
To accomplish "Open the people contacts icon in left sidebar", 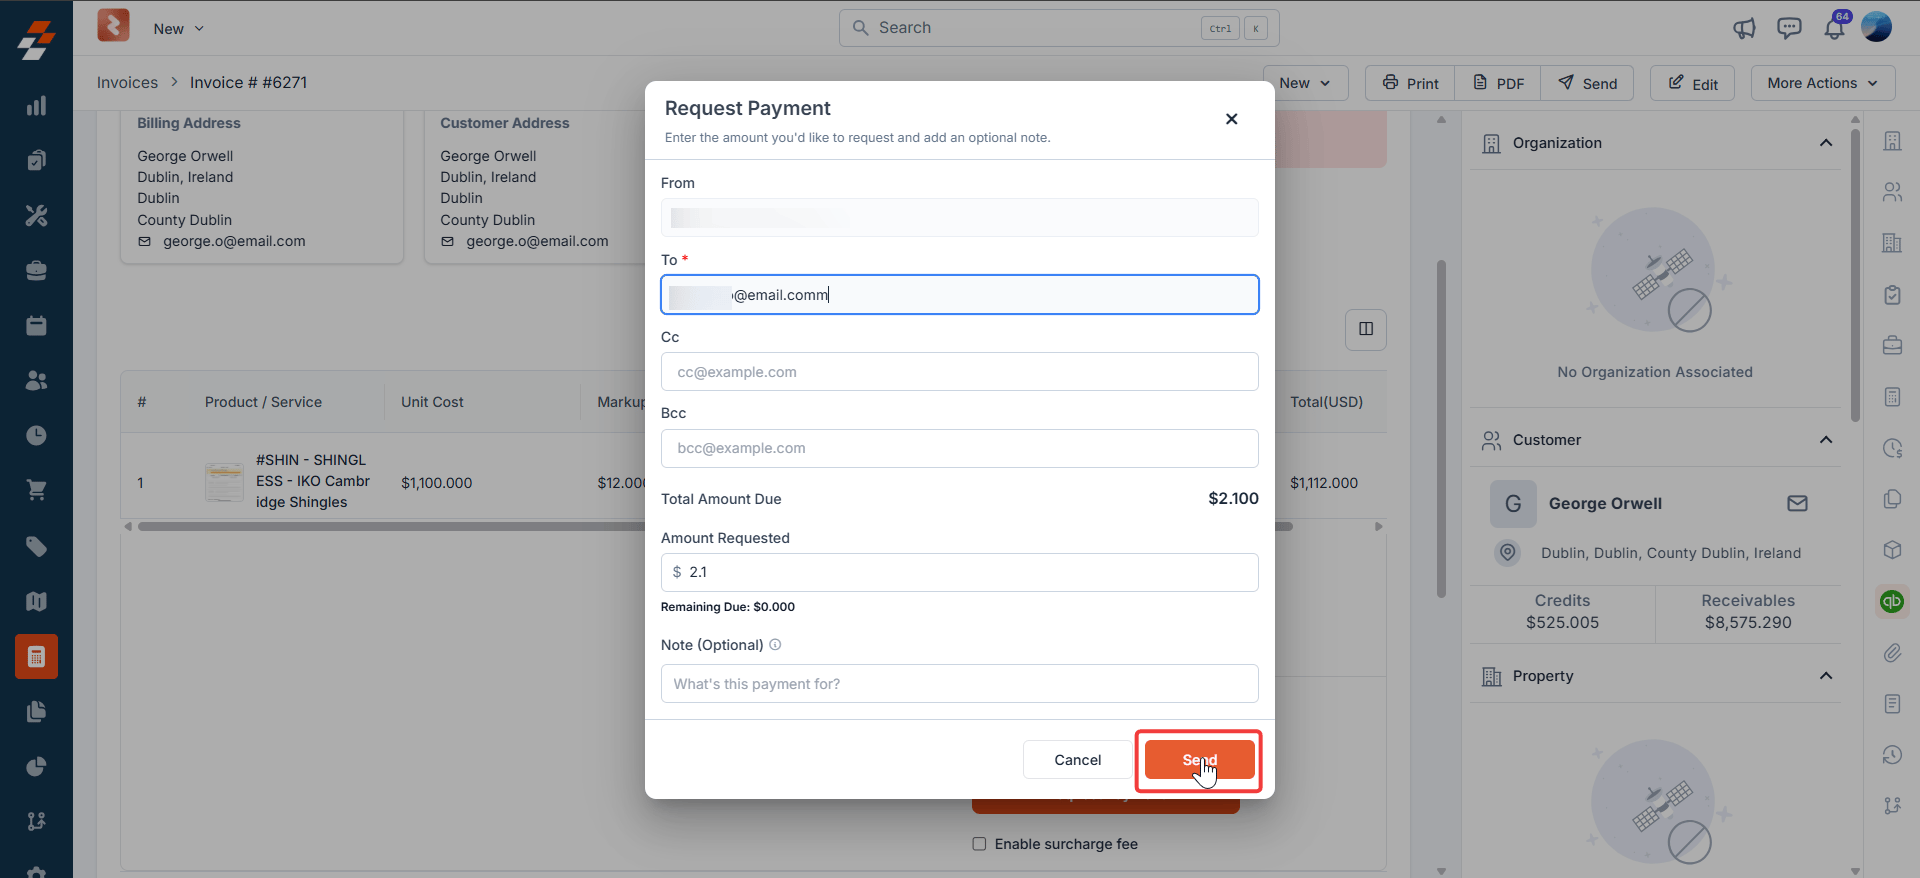I will pos(36,380).
